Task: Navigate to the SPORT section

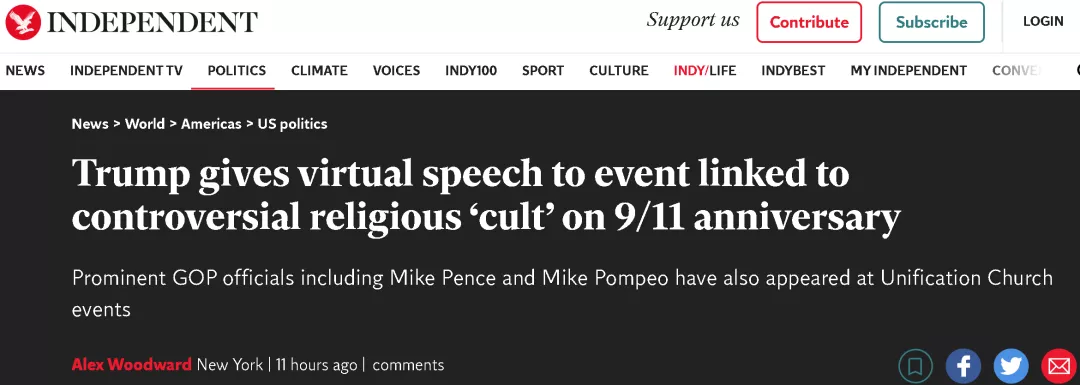Action: pos(543,70)
